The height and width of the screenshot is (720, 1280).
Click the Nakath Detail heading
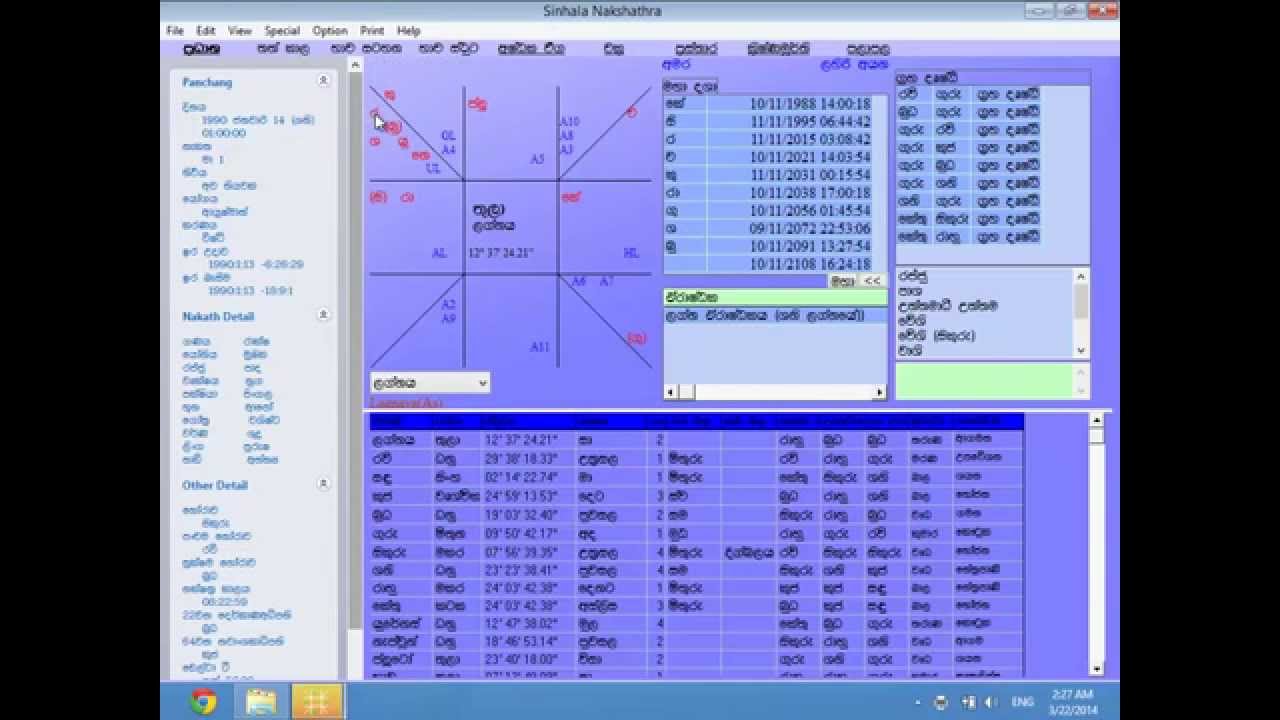coord(218,316)
